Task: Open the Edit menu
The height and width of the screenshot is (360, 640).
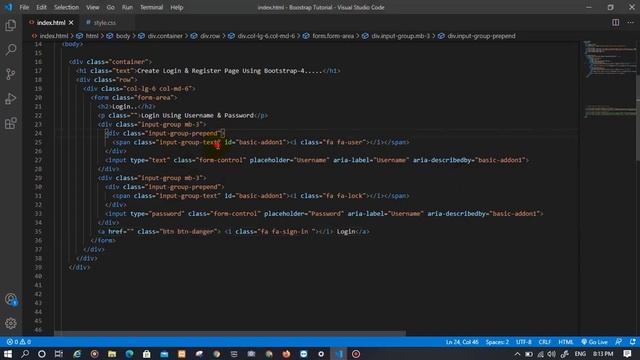Action: [41, 7]
